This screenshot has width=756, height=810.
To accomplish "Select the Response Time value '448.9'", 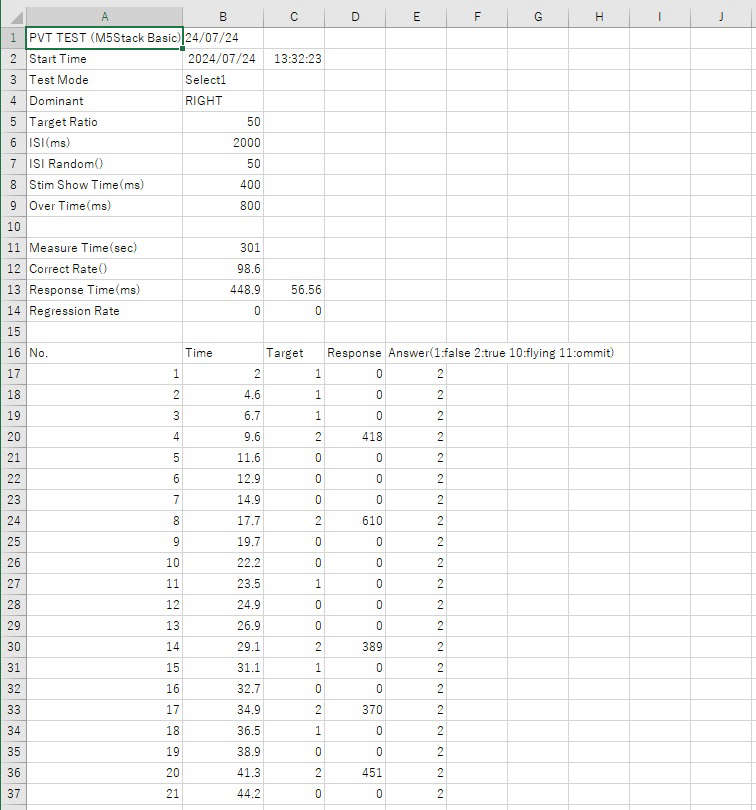I will [223, 290].
